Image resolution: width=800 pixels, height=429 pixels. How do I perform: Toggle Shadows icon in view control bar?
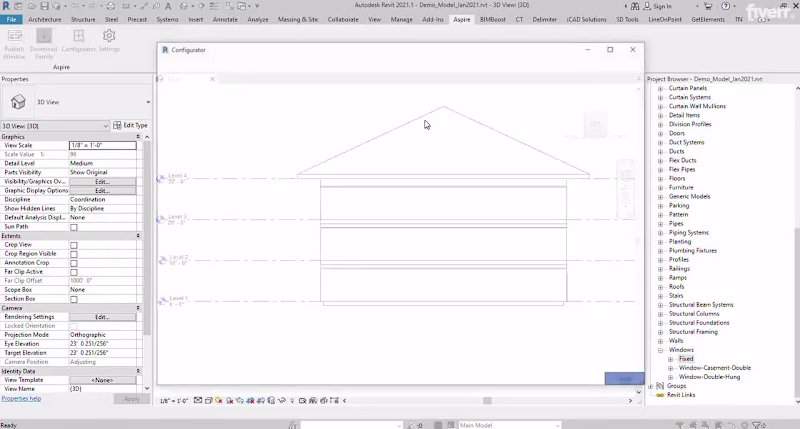pyautogui.click(x=230, y=400)
